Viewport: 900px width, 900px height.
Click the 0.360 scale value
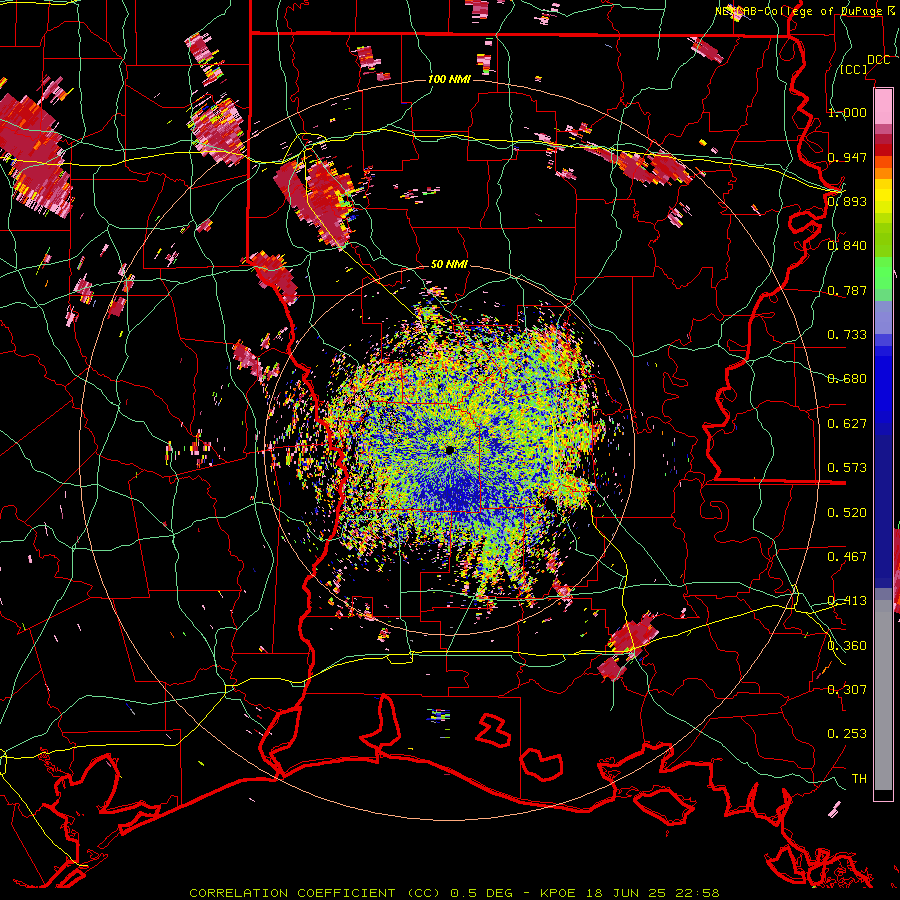(847, 646)
